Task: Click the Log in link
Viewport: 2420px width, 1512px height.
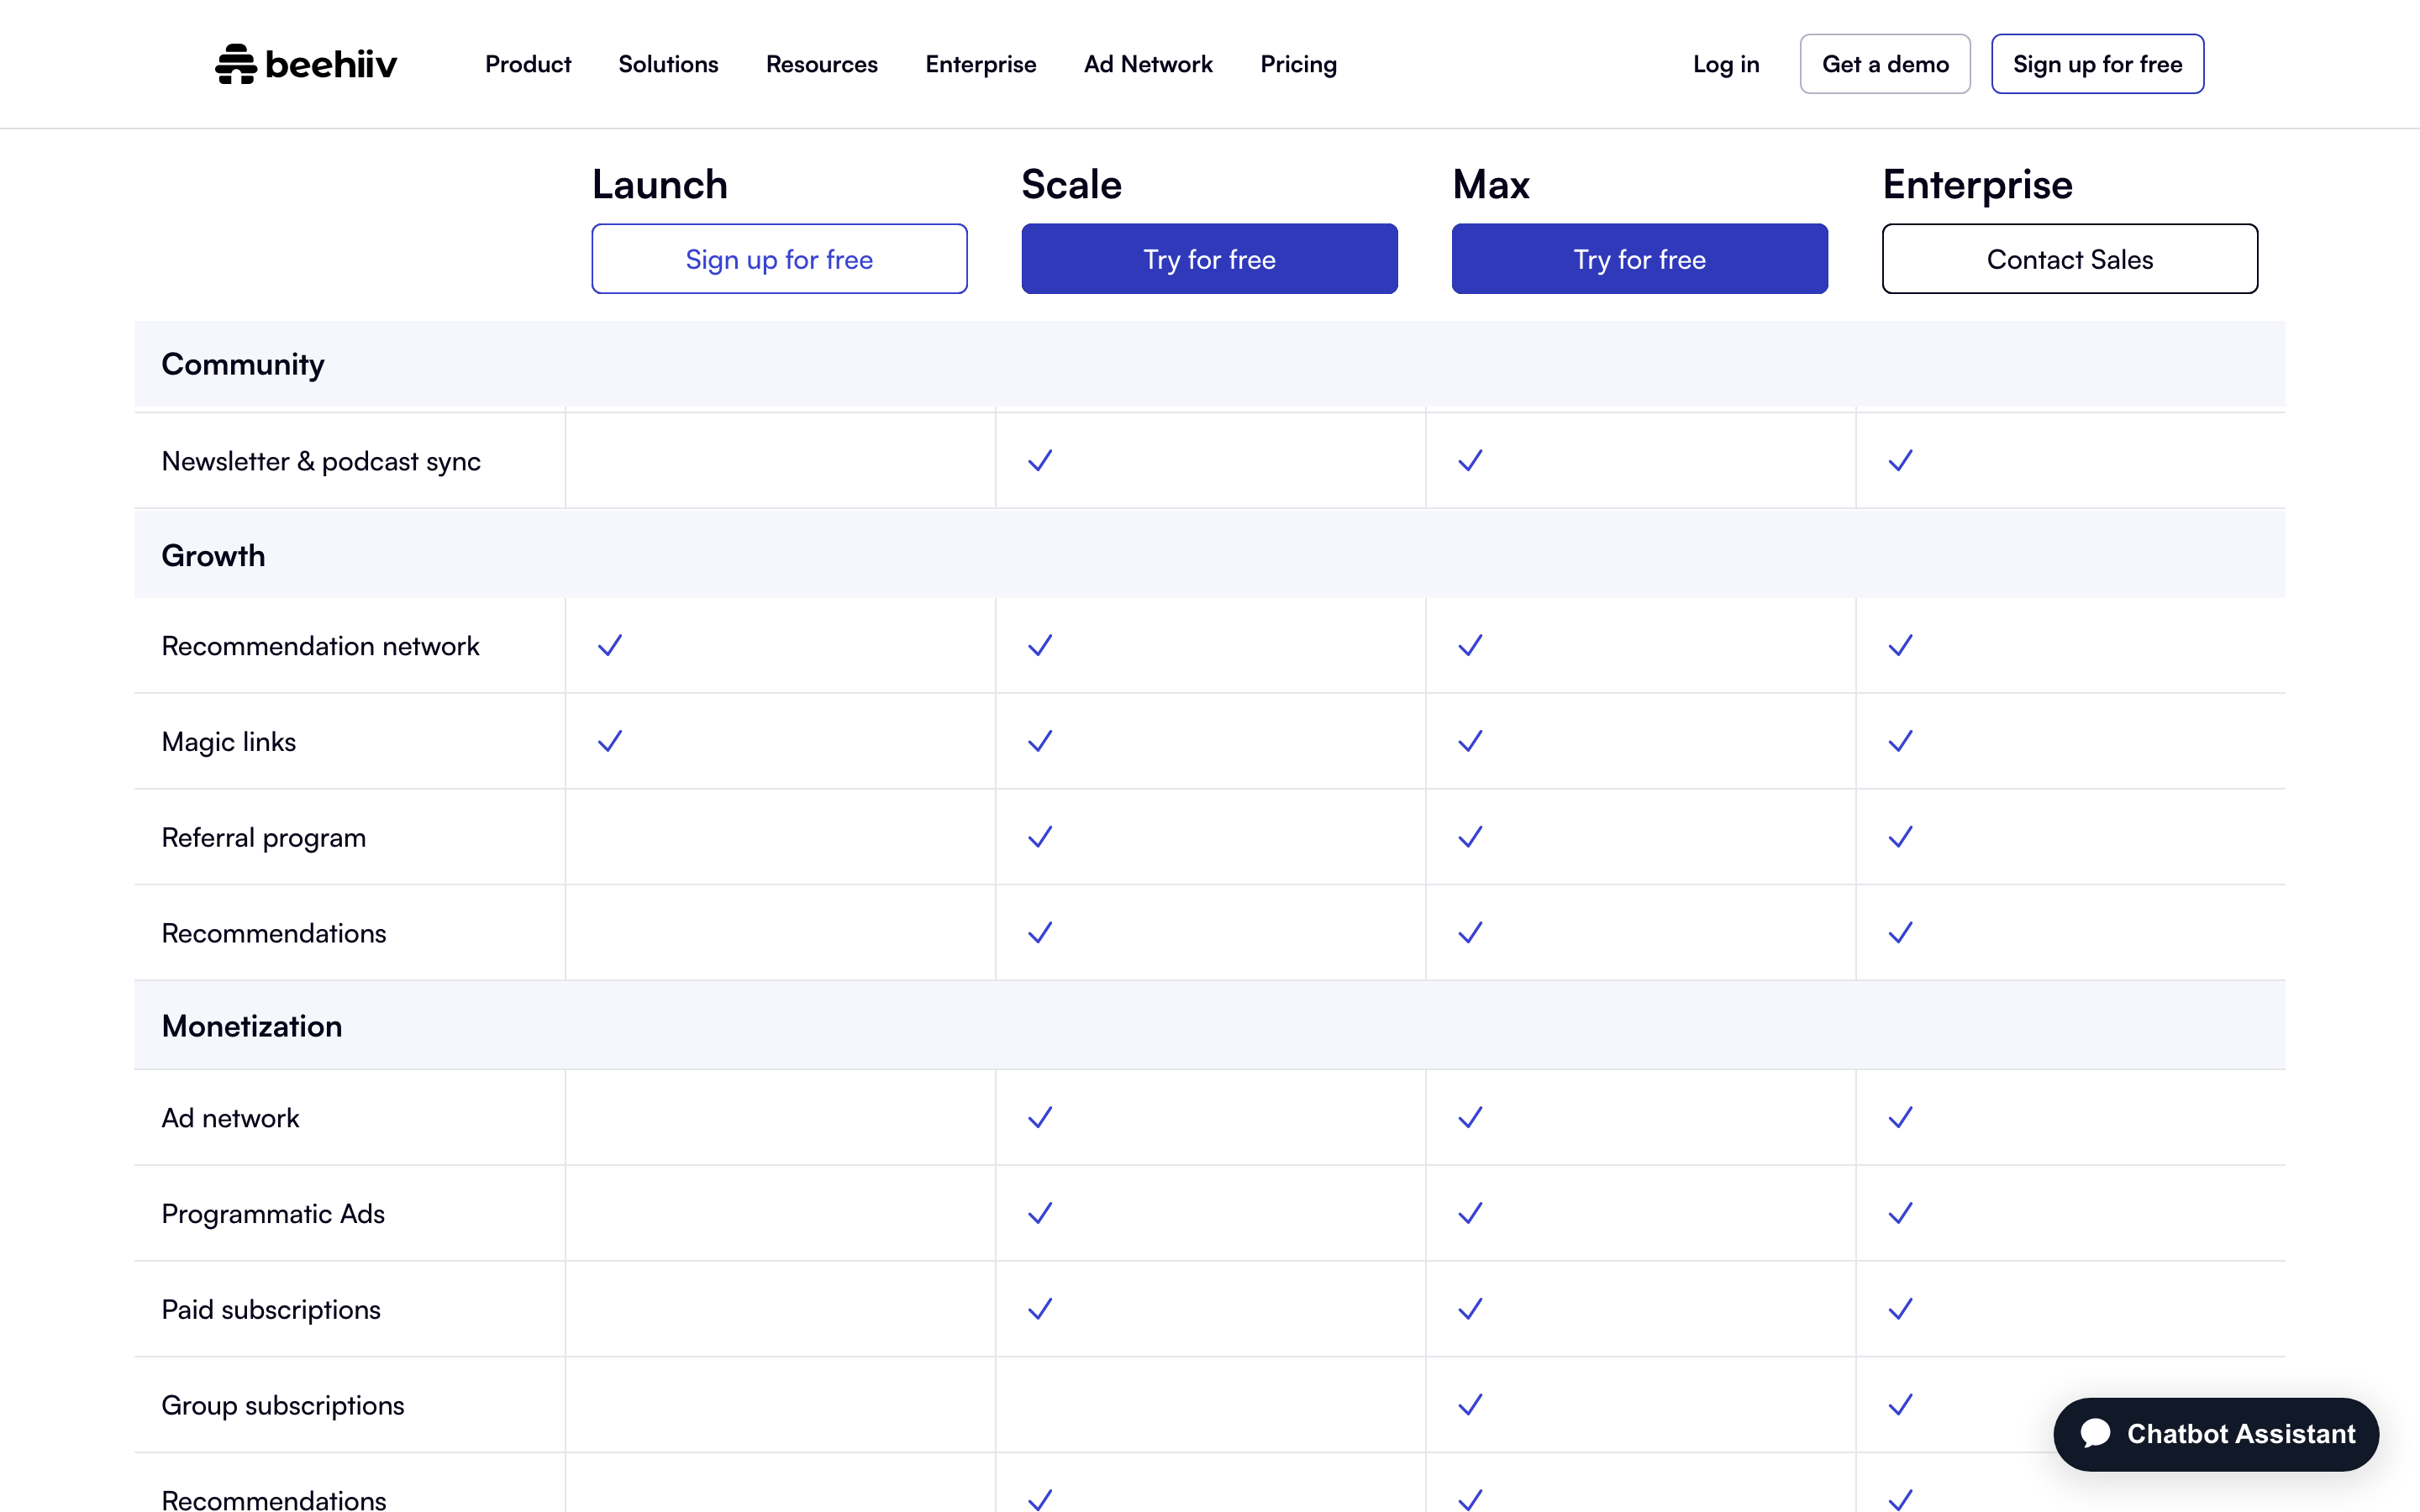Action: point(1726,64)
